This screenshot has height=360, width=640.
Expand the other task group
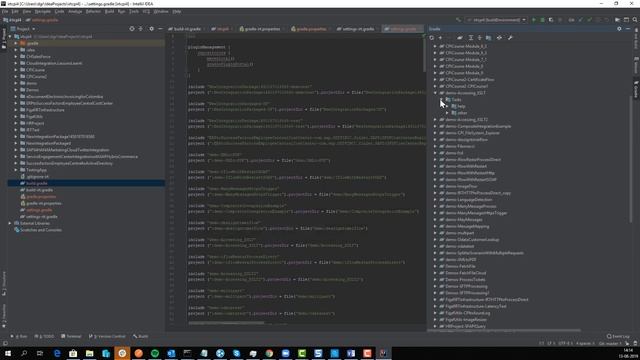click(x=447, y=113)
